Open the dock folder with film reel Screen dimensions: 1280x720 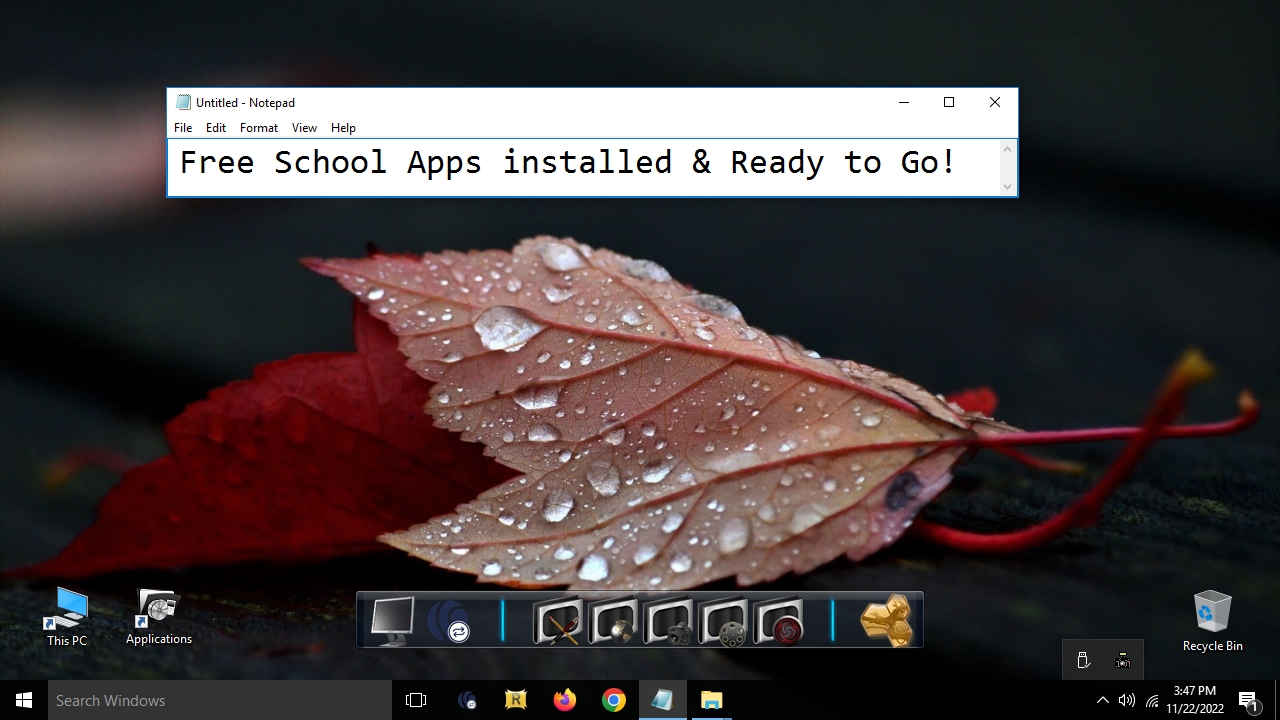(x=724, y=622)
